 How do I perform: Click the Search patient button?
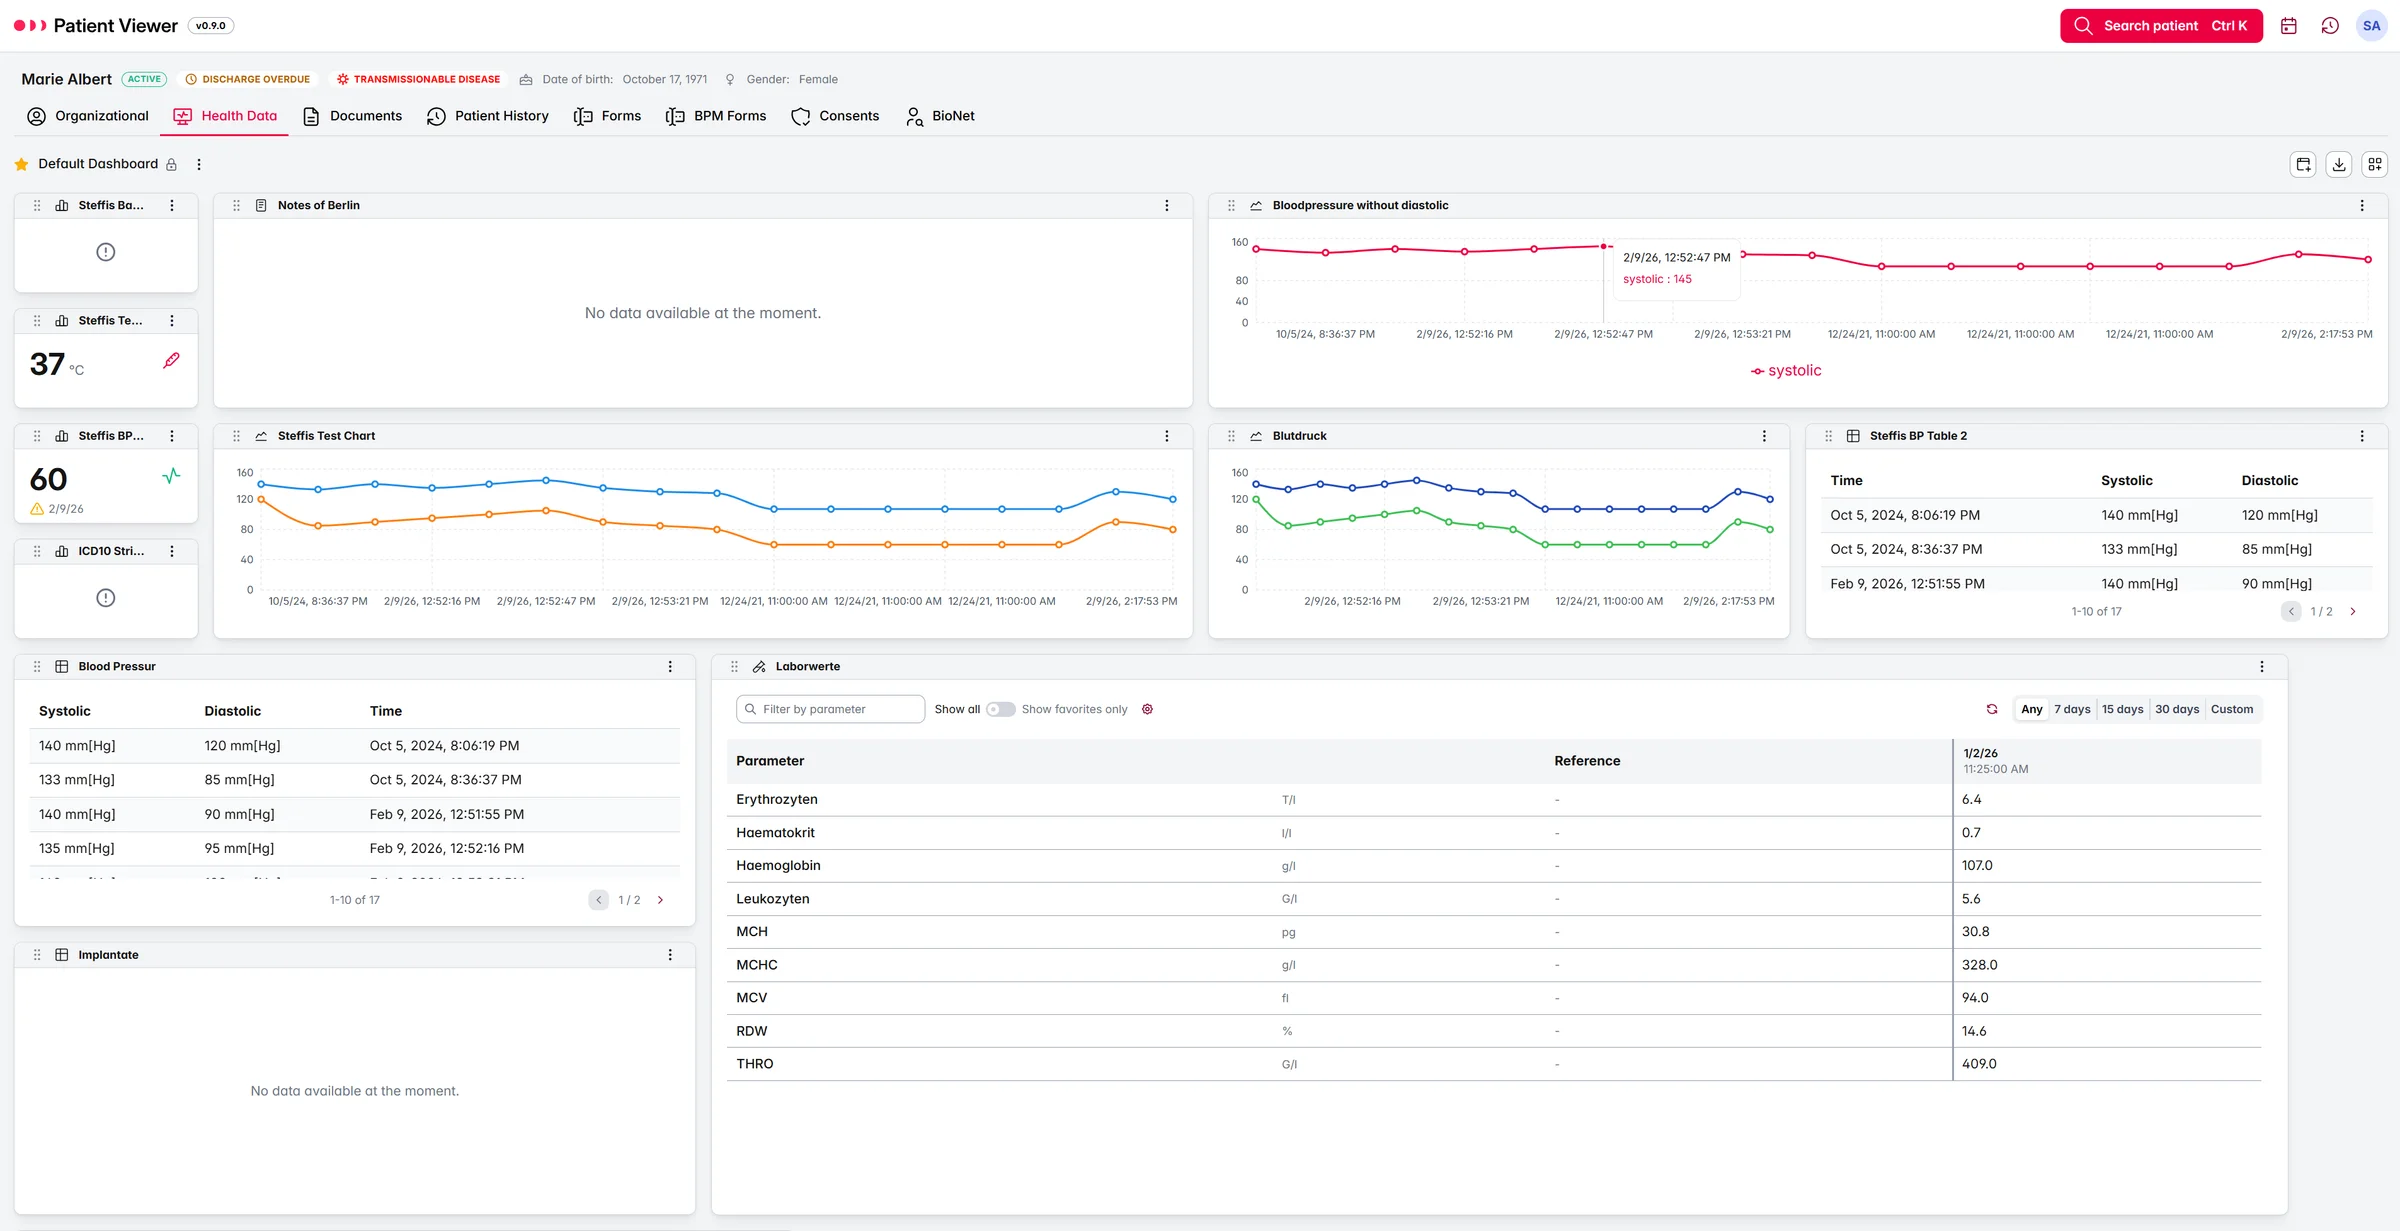click(x=2161, y=26)
